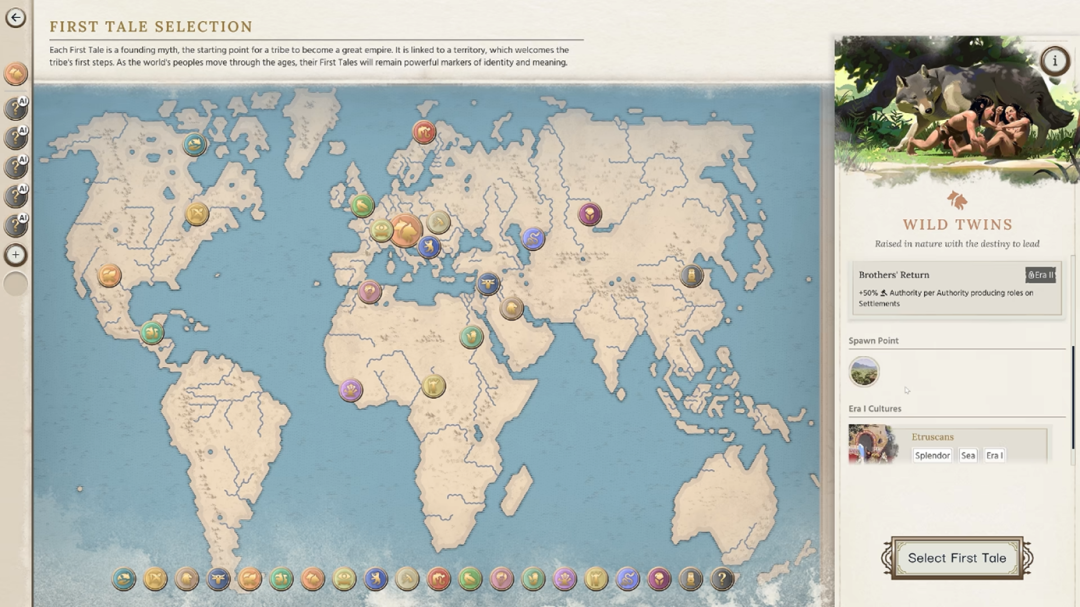The height and width of the screenshot is (607, 1080).
Task: Pick the red tale icon in the bottom row
Action: pos(439,579)
